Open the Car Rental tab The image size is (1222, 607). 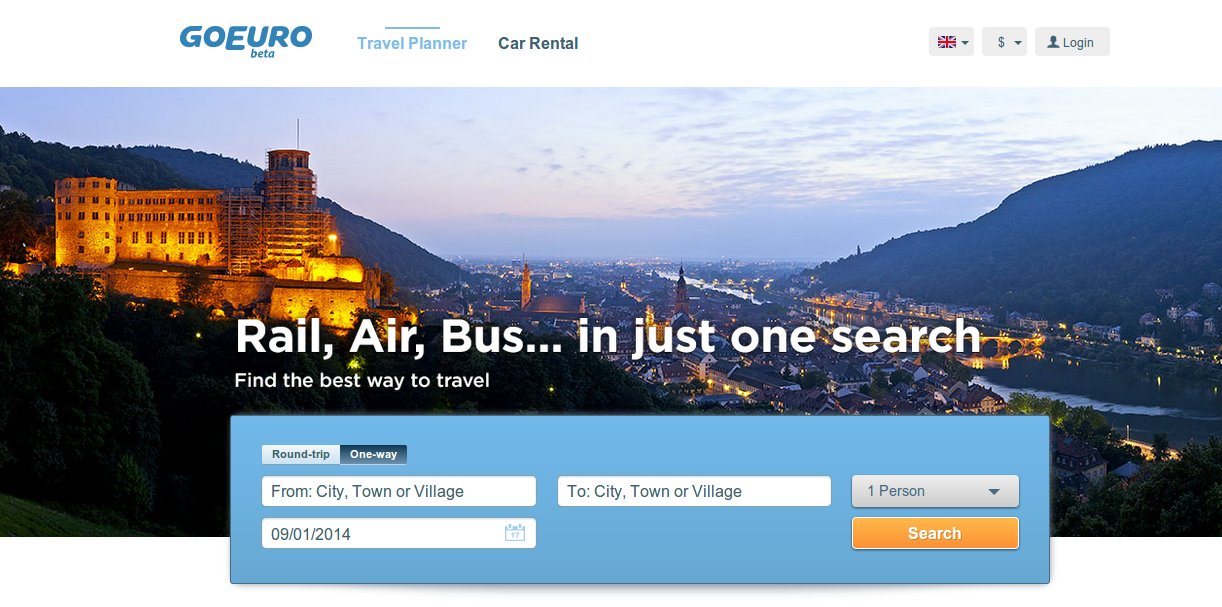coord(538,43)
